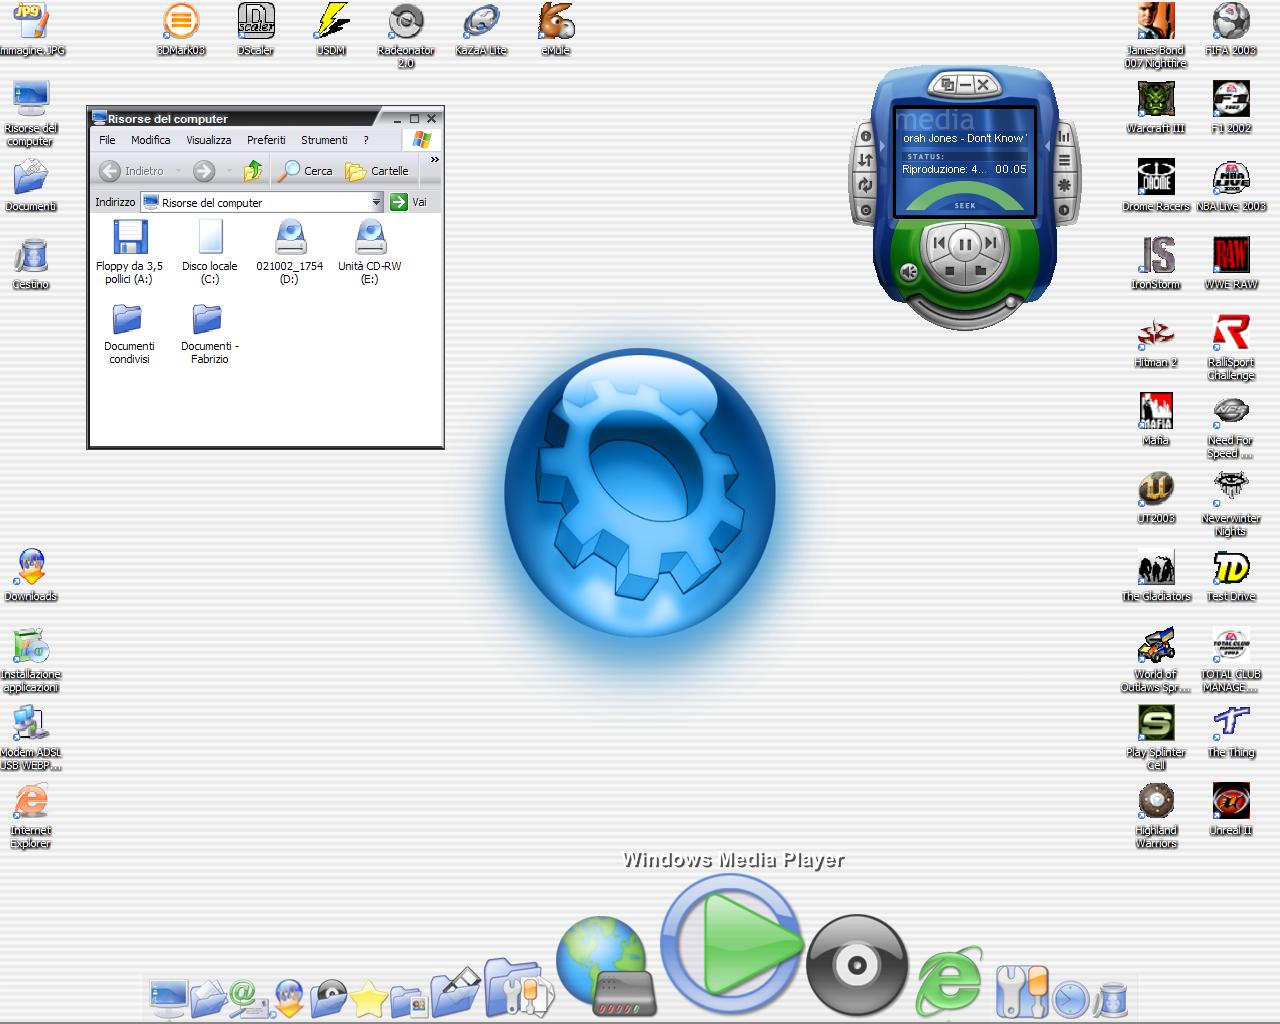The height and width of the screenshot is (1024, 1280).
Task: Open the DScaler desktop icon
Action: pos(256,29)
